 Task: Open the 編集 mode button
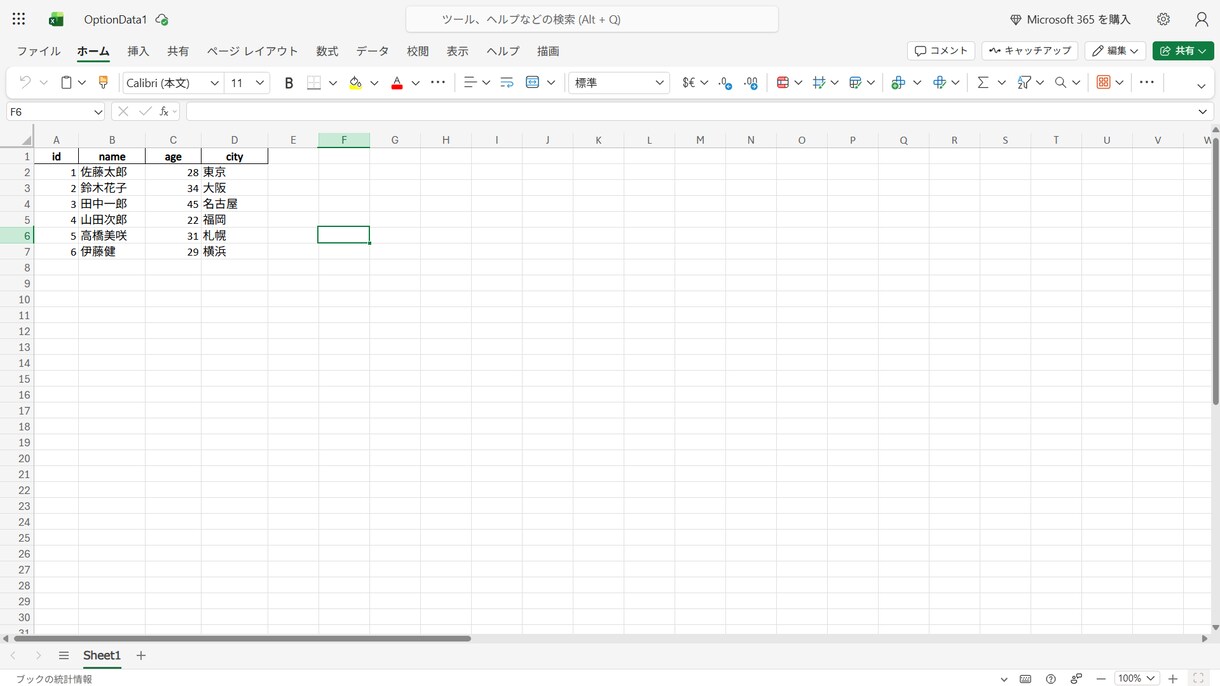[1115, 51]
